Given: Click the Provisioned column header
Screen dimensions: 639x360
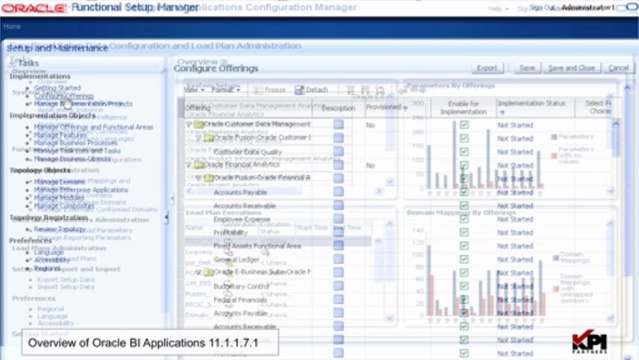Looking at the screenshot, I should click(x=383, y=107).
